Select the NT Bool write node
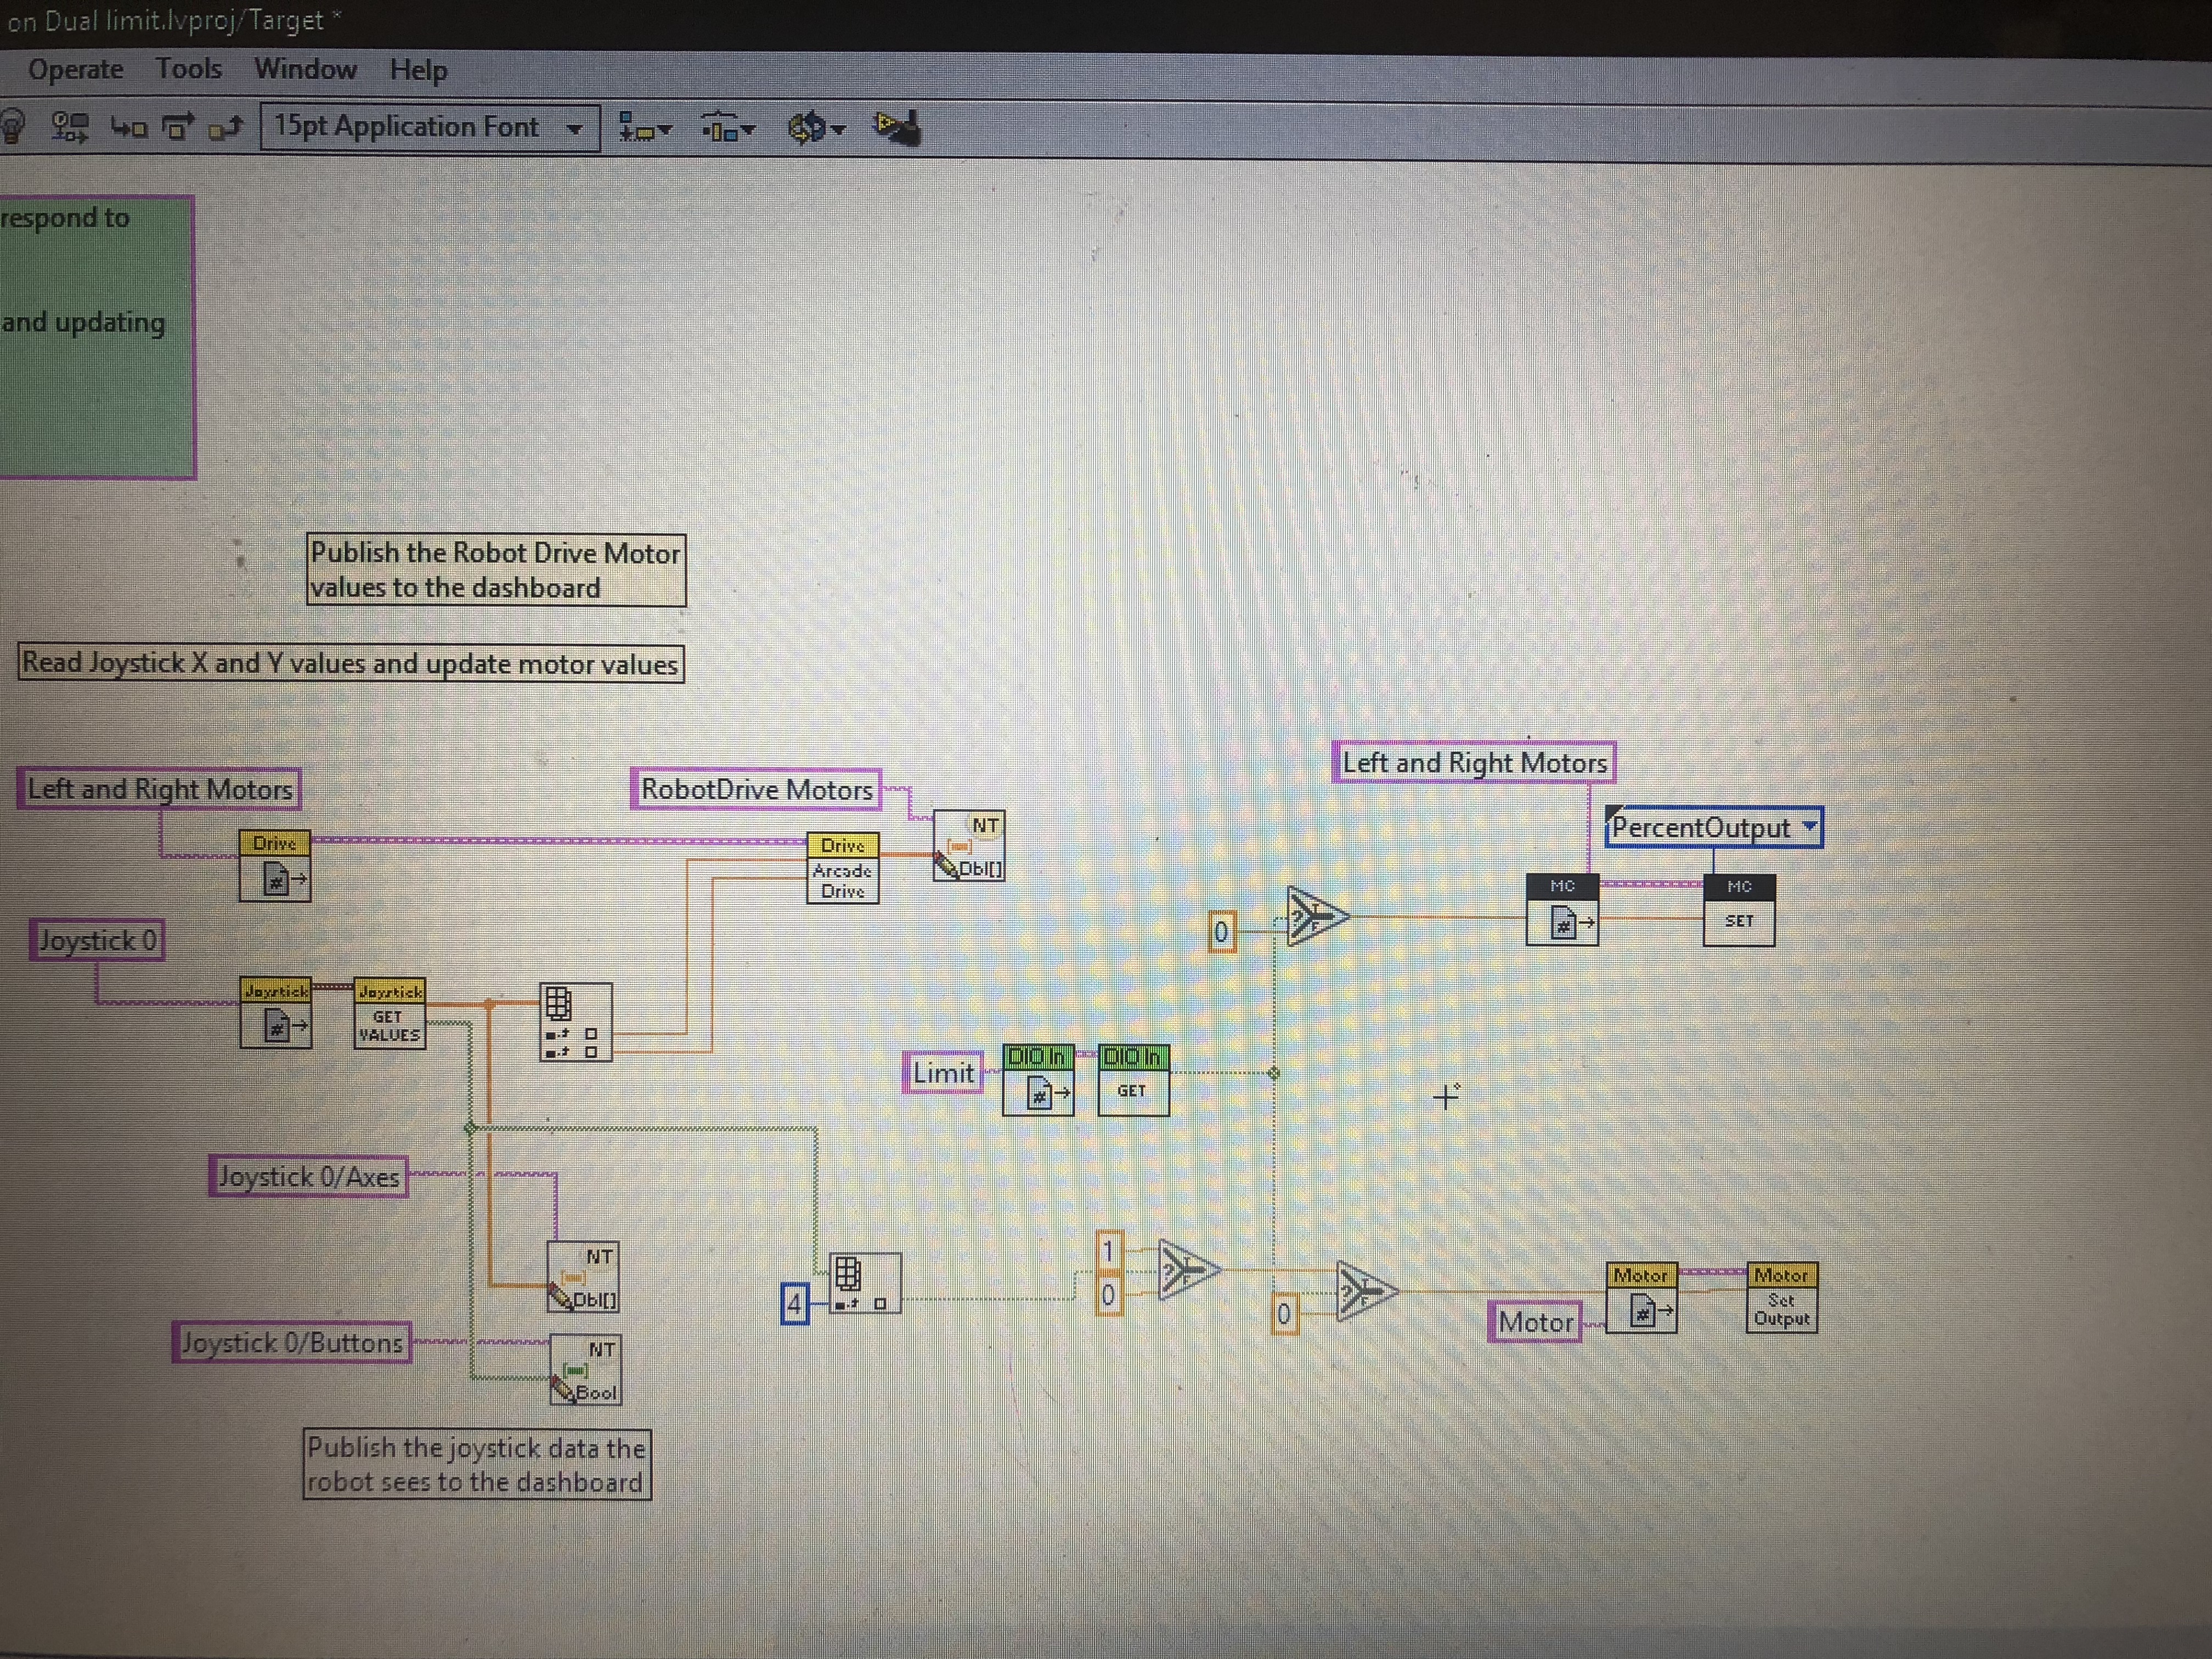This screenshot has width=2212, height=1659. [x=586, y=1370]
